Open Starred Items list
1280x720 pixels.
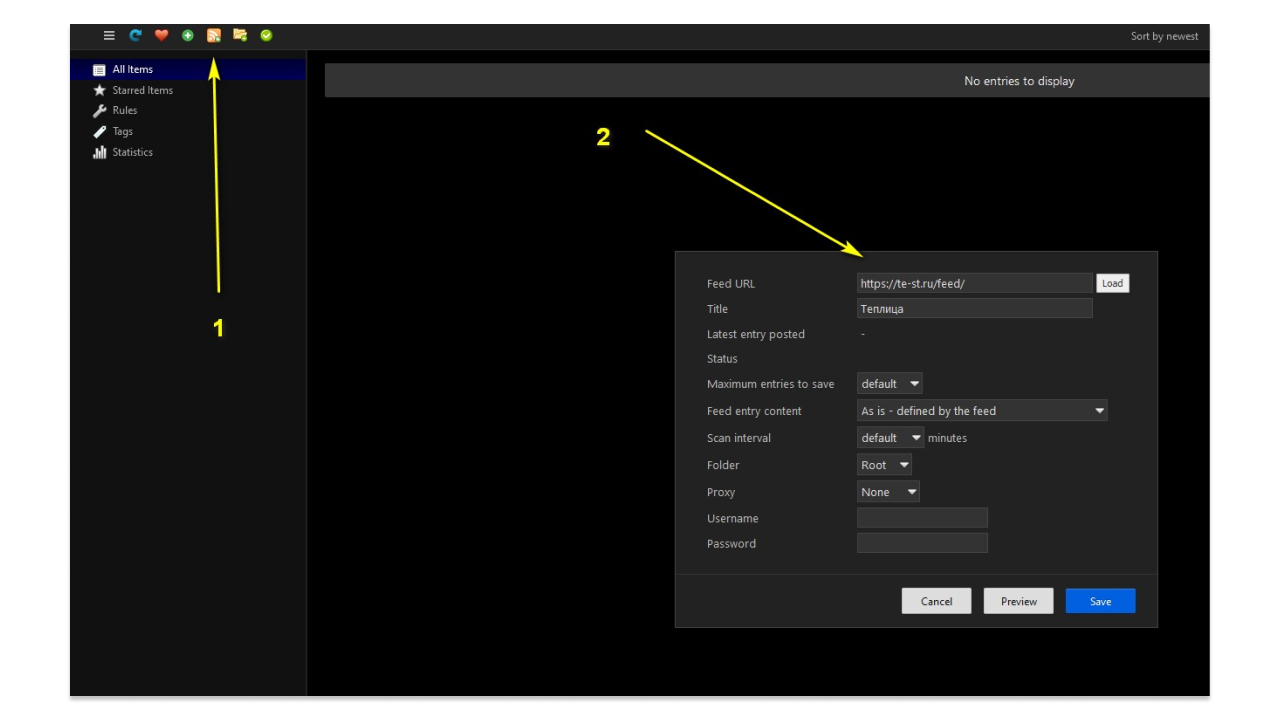(x=142, y=90)
